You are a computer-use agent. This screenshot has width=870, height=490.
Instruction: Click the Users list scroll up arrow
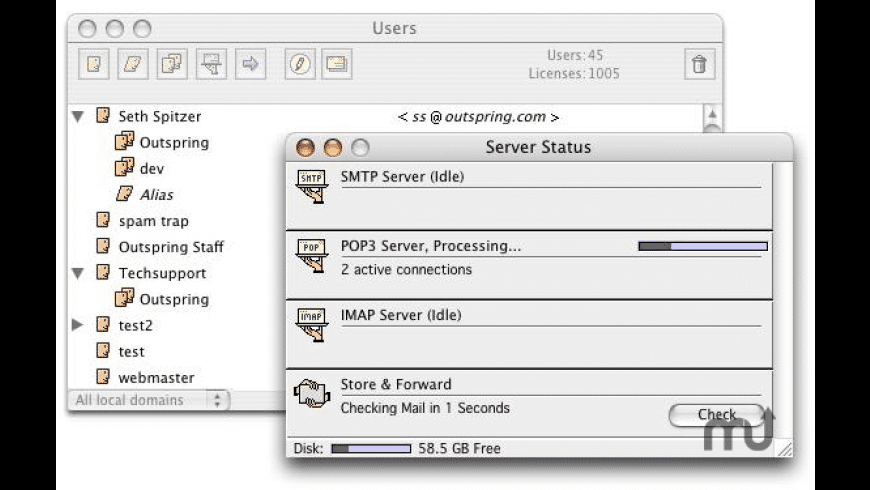(x=712, y=114)
